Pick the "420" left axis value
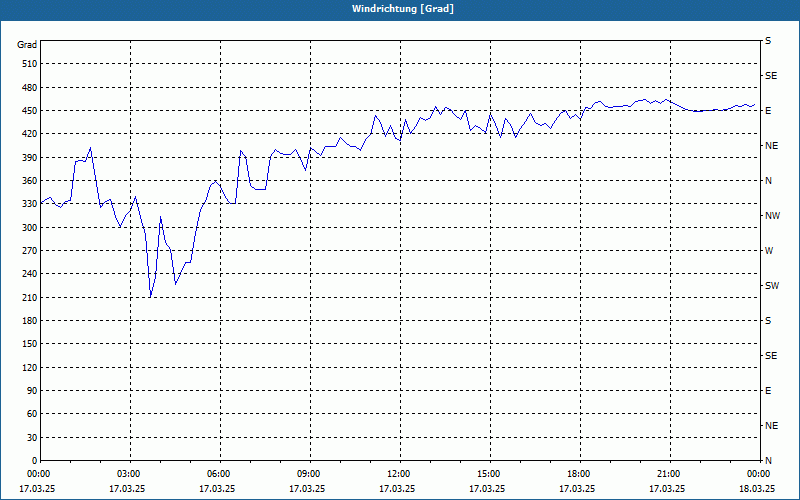Screen dimensions: 800x500 coord(30,134)
